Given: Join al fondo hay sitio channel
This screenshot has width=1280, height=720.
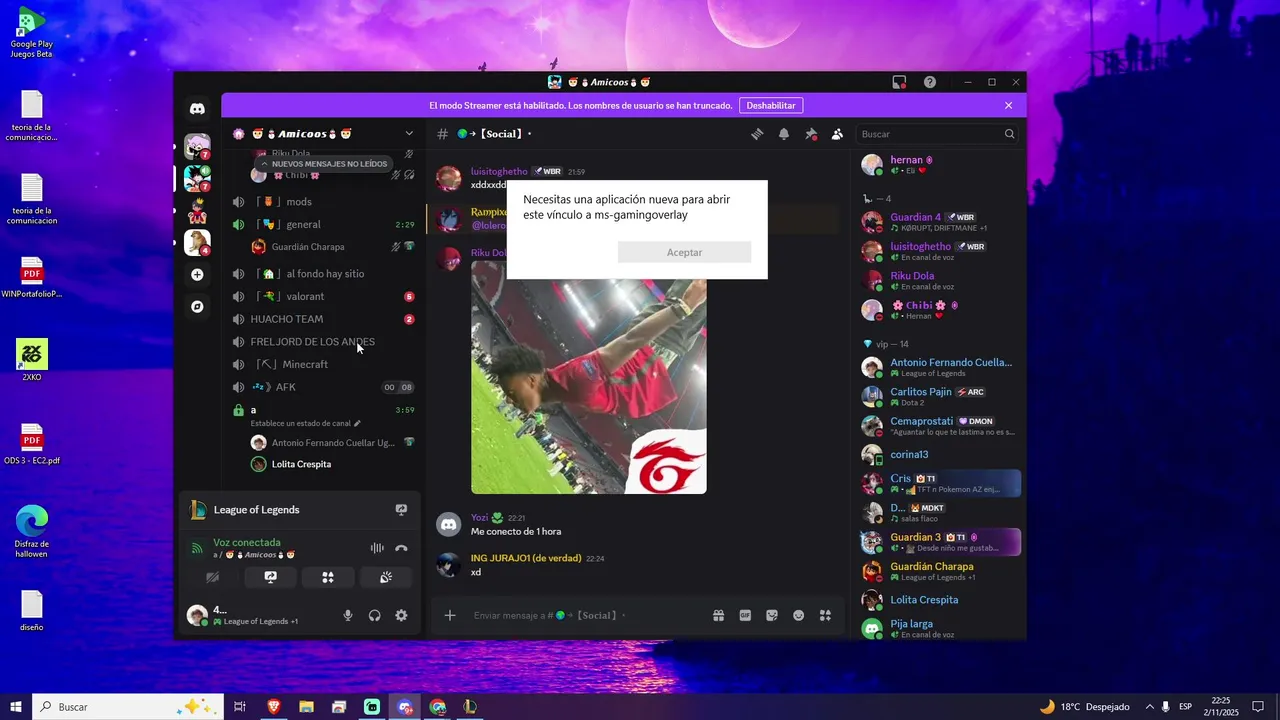Looking at the screenshot, I should 323,274.
